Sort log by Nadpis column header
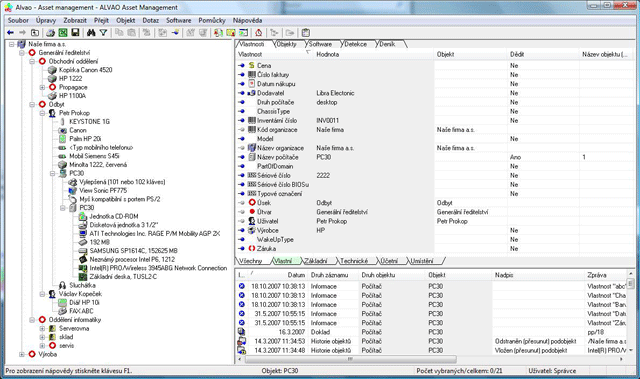The width and height of the screenshot is (640, 379). (x=538, y=275)
